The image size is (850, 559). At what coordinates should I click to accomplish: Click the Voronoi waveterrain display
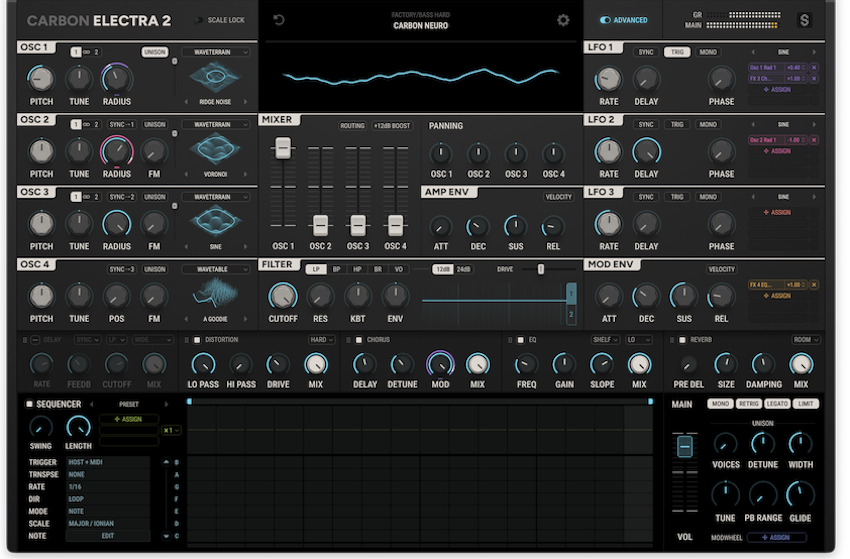coord(215,149)
